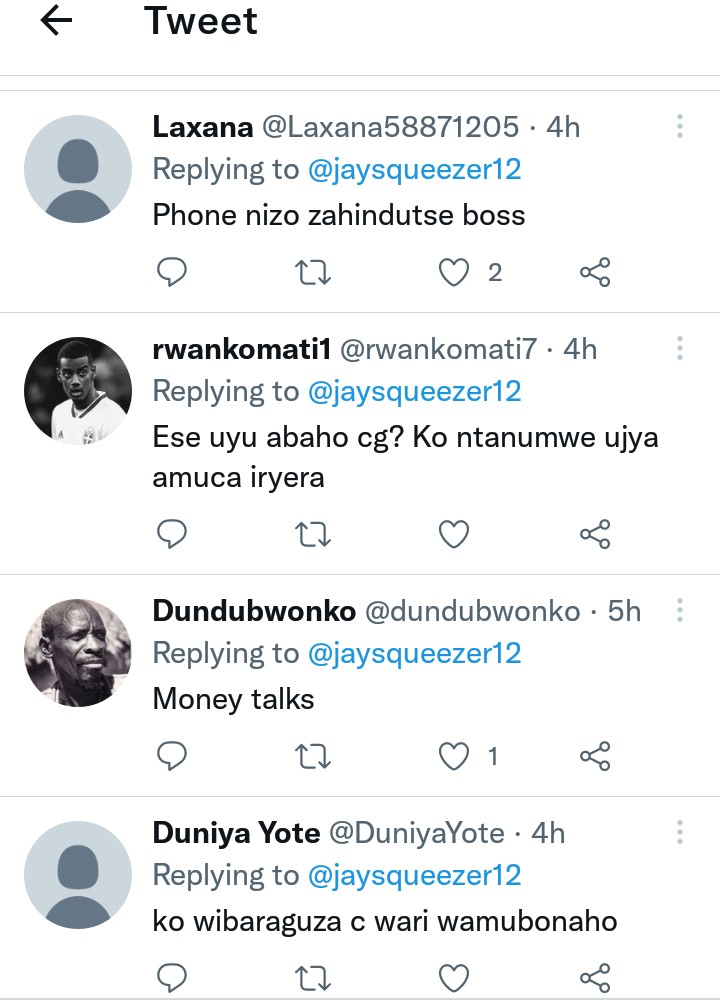720x1001 pixels.
Task: Open @jaysqueezer12 link in Laxana's reply
Action: [x=414, y=169]
